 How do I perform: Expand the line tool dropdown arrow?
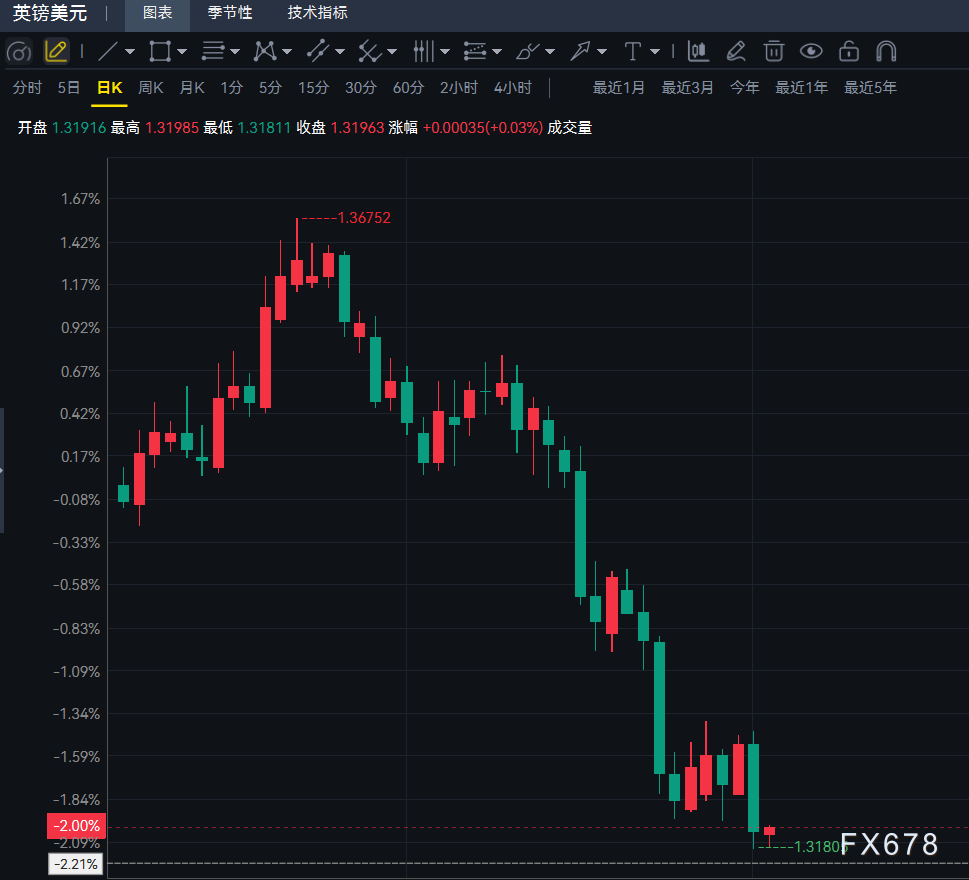click(130, 52)
